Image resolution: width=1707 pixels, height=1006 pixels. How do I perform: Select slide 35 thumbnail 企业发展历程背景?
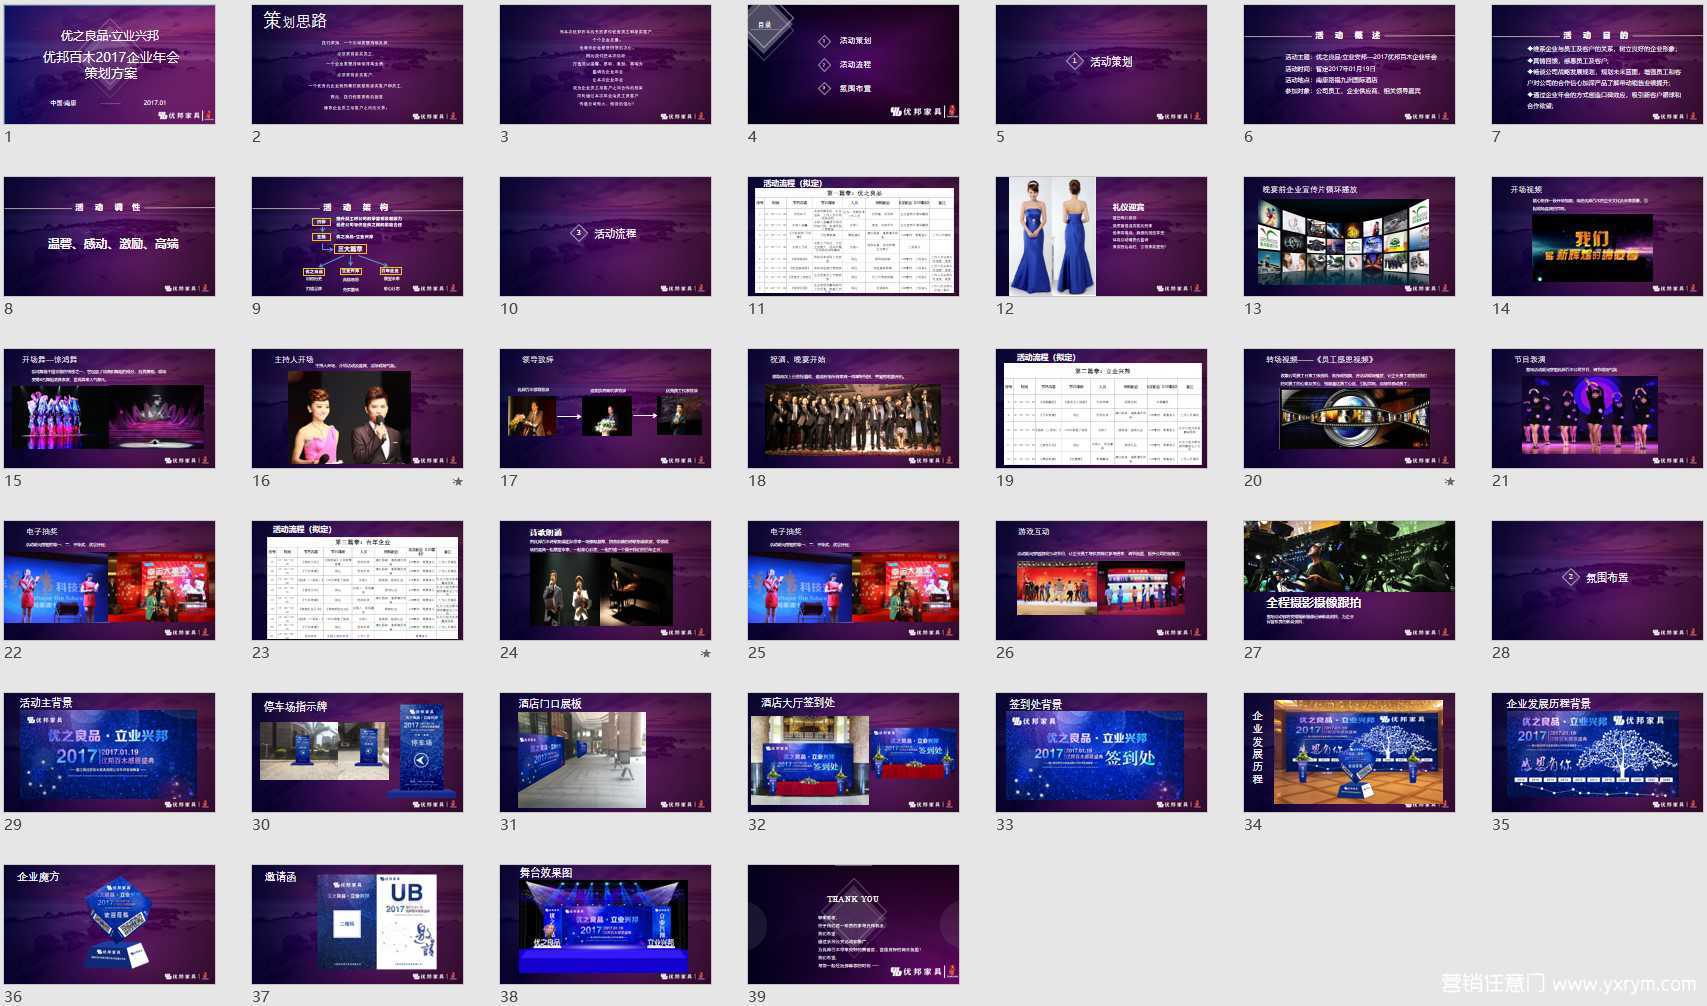[x=1598, y=752]
